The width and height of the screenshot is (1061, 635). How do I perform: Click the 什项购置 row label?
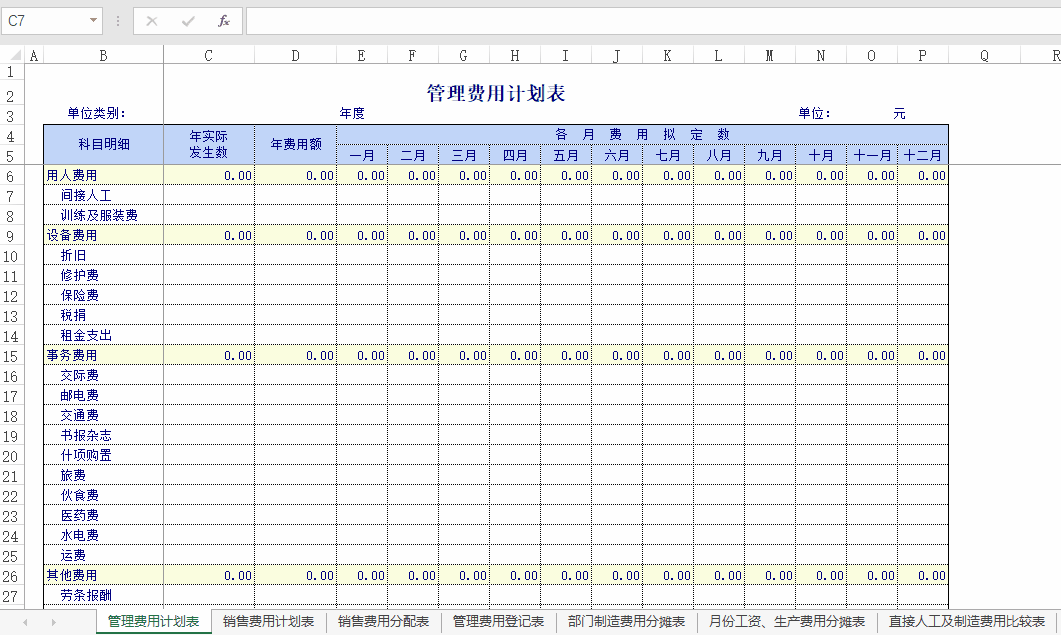86,455
